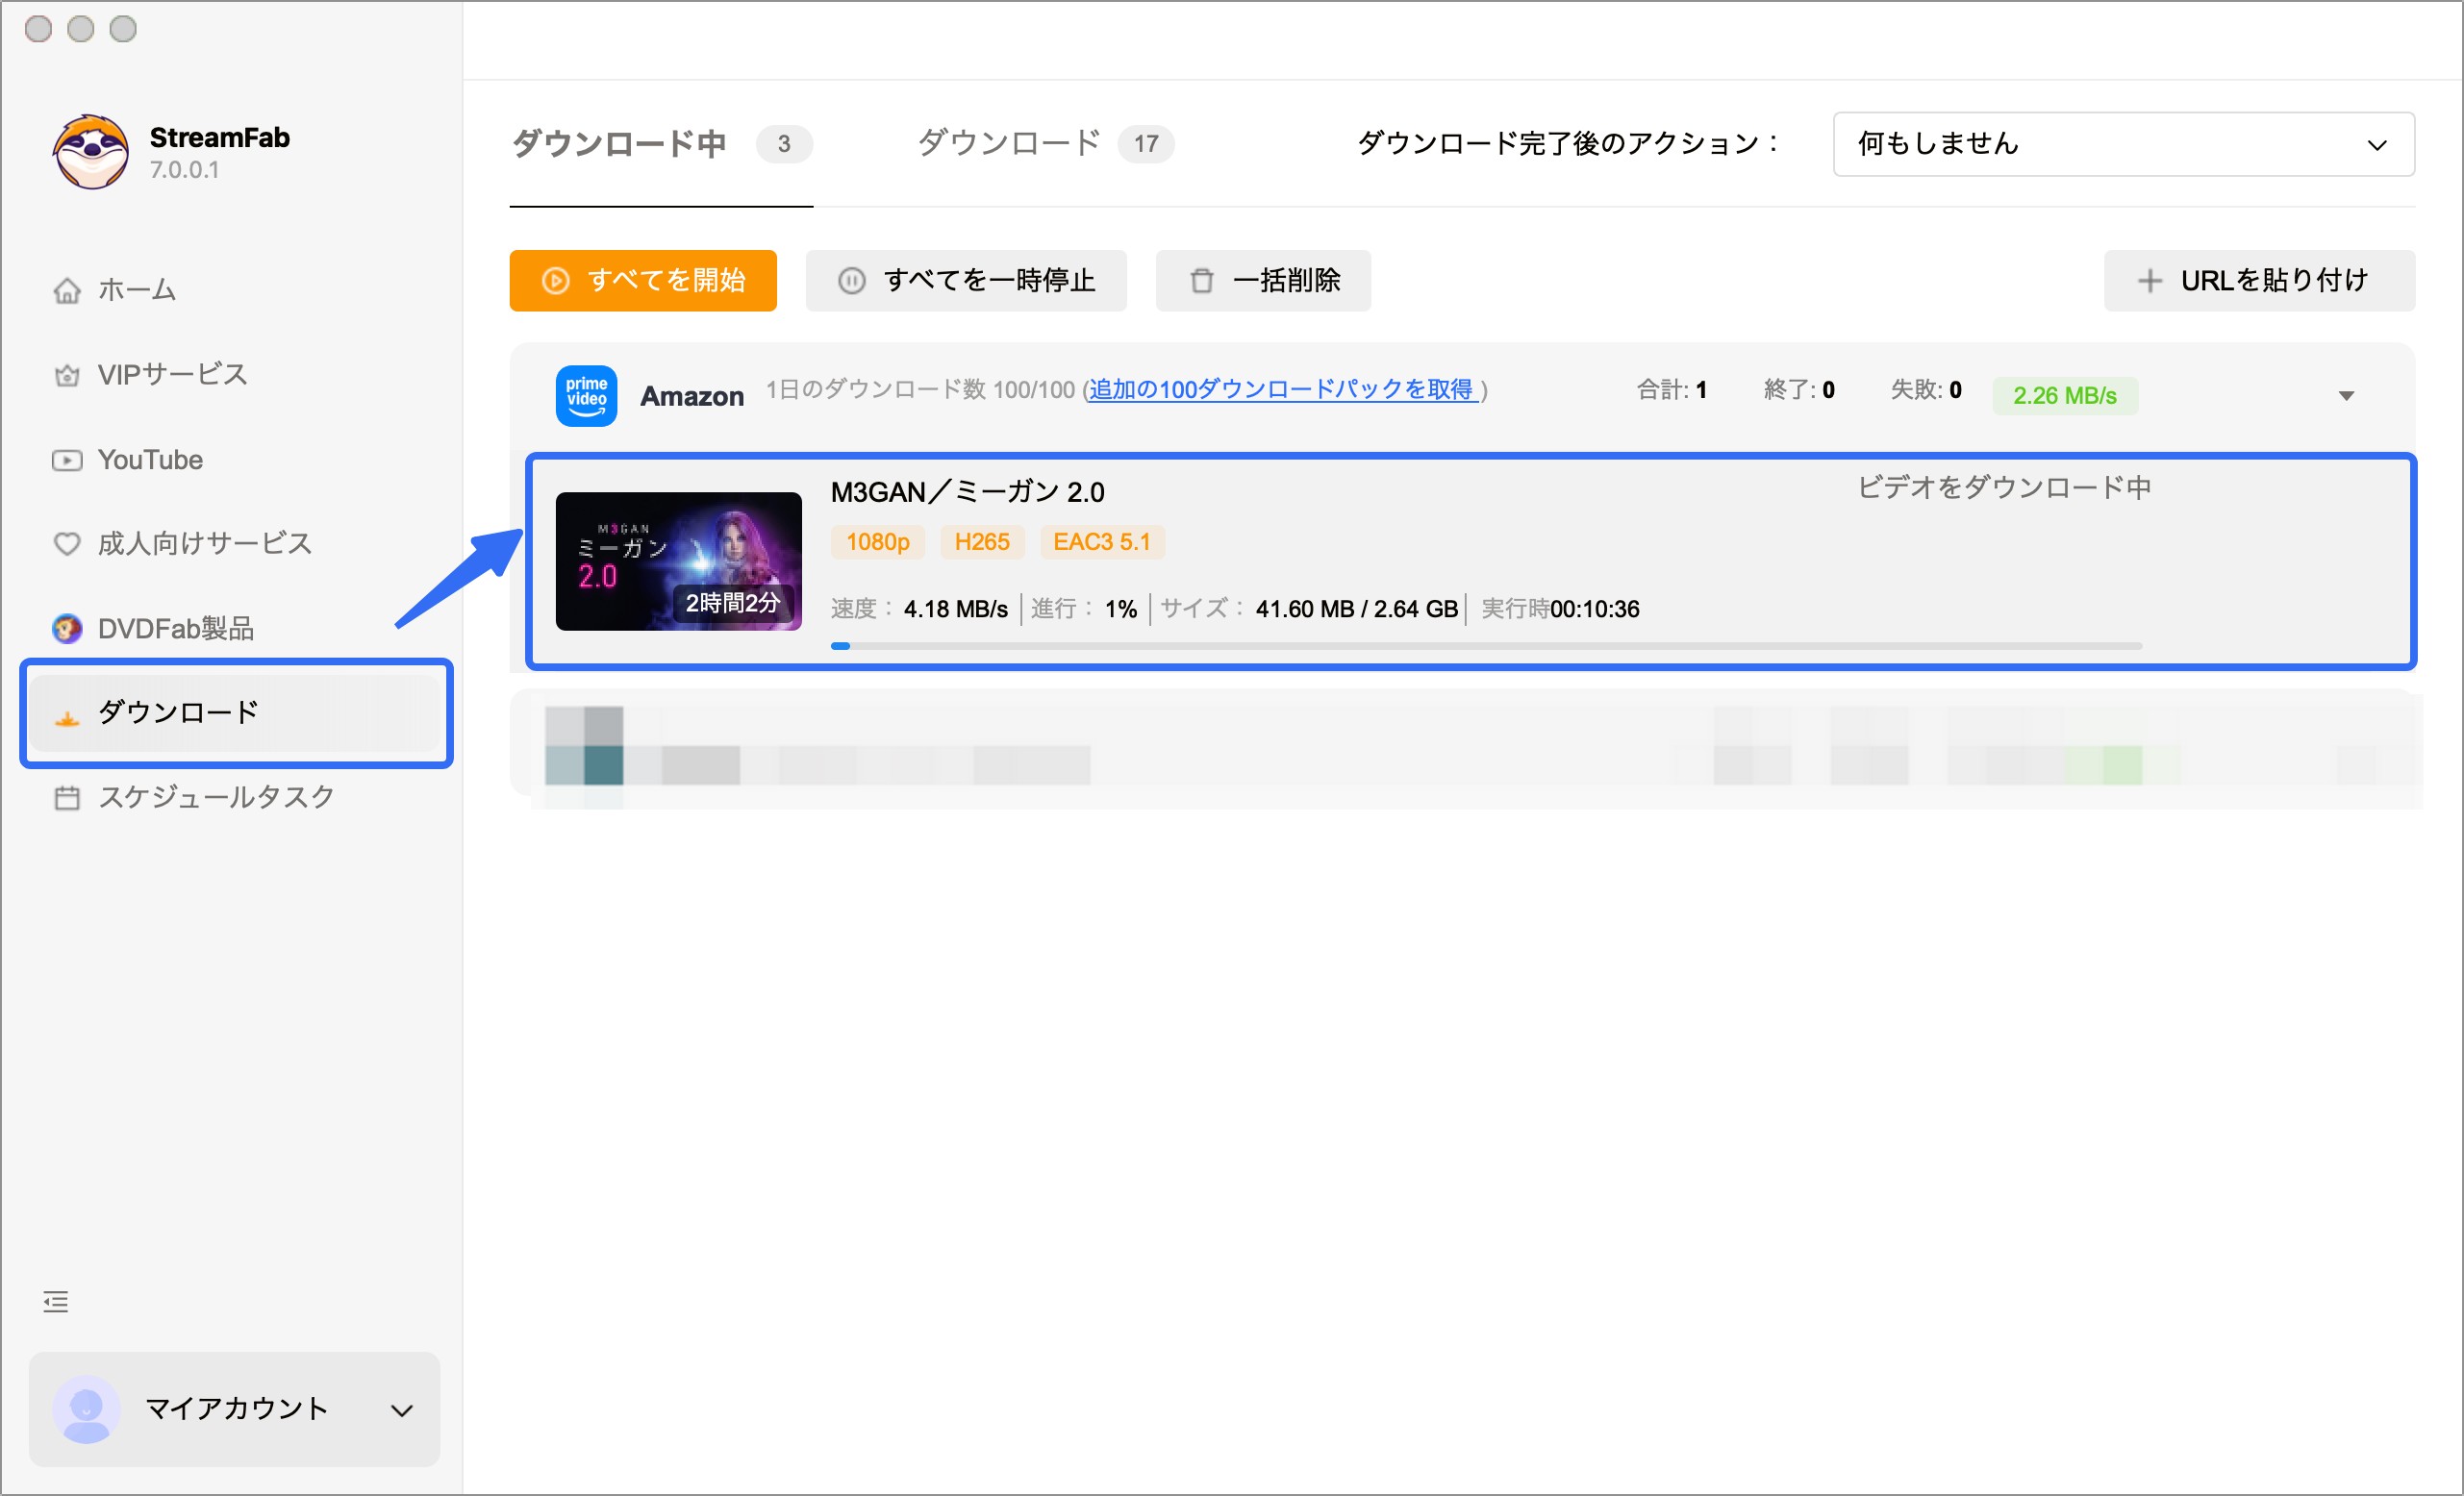
Task: Click the M3GAN／ミーガン 2.0 video thumbnail
Action: pyautogui.click(x=678, y=561)
